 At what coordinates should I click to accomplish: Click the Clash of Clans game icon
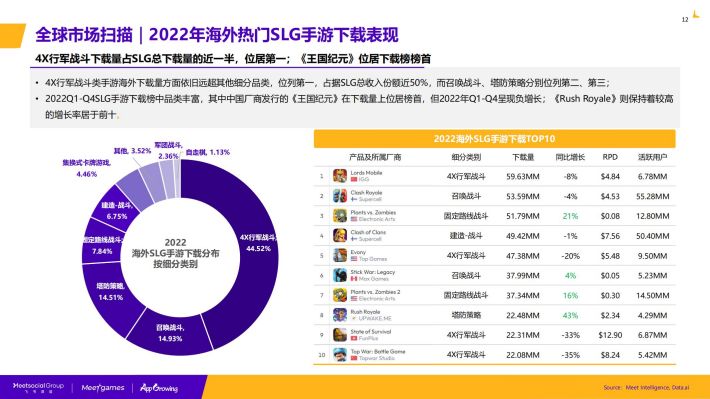[x=340, y=236]
